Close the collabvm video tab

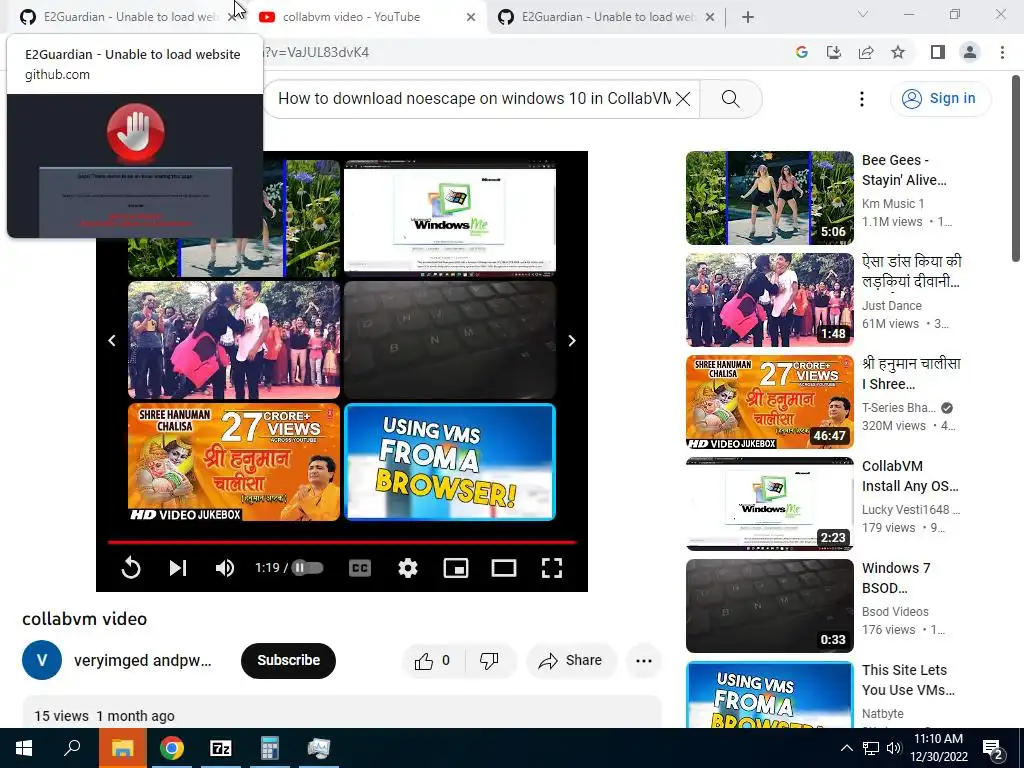471,17
